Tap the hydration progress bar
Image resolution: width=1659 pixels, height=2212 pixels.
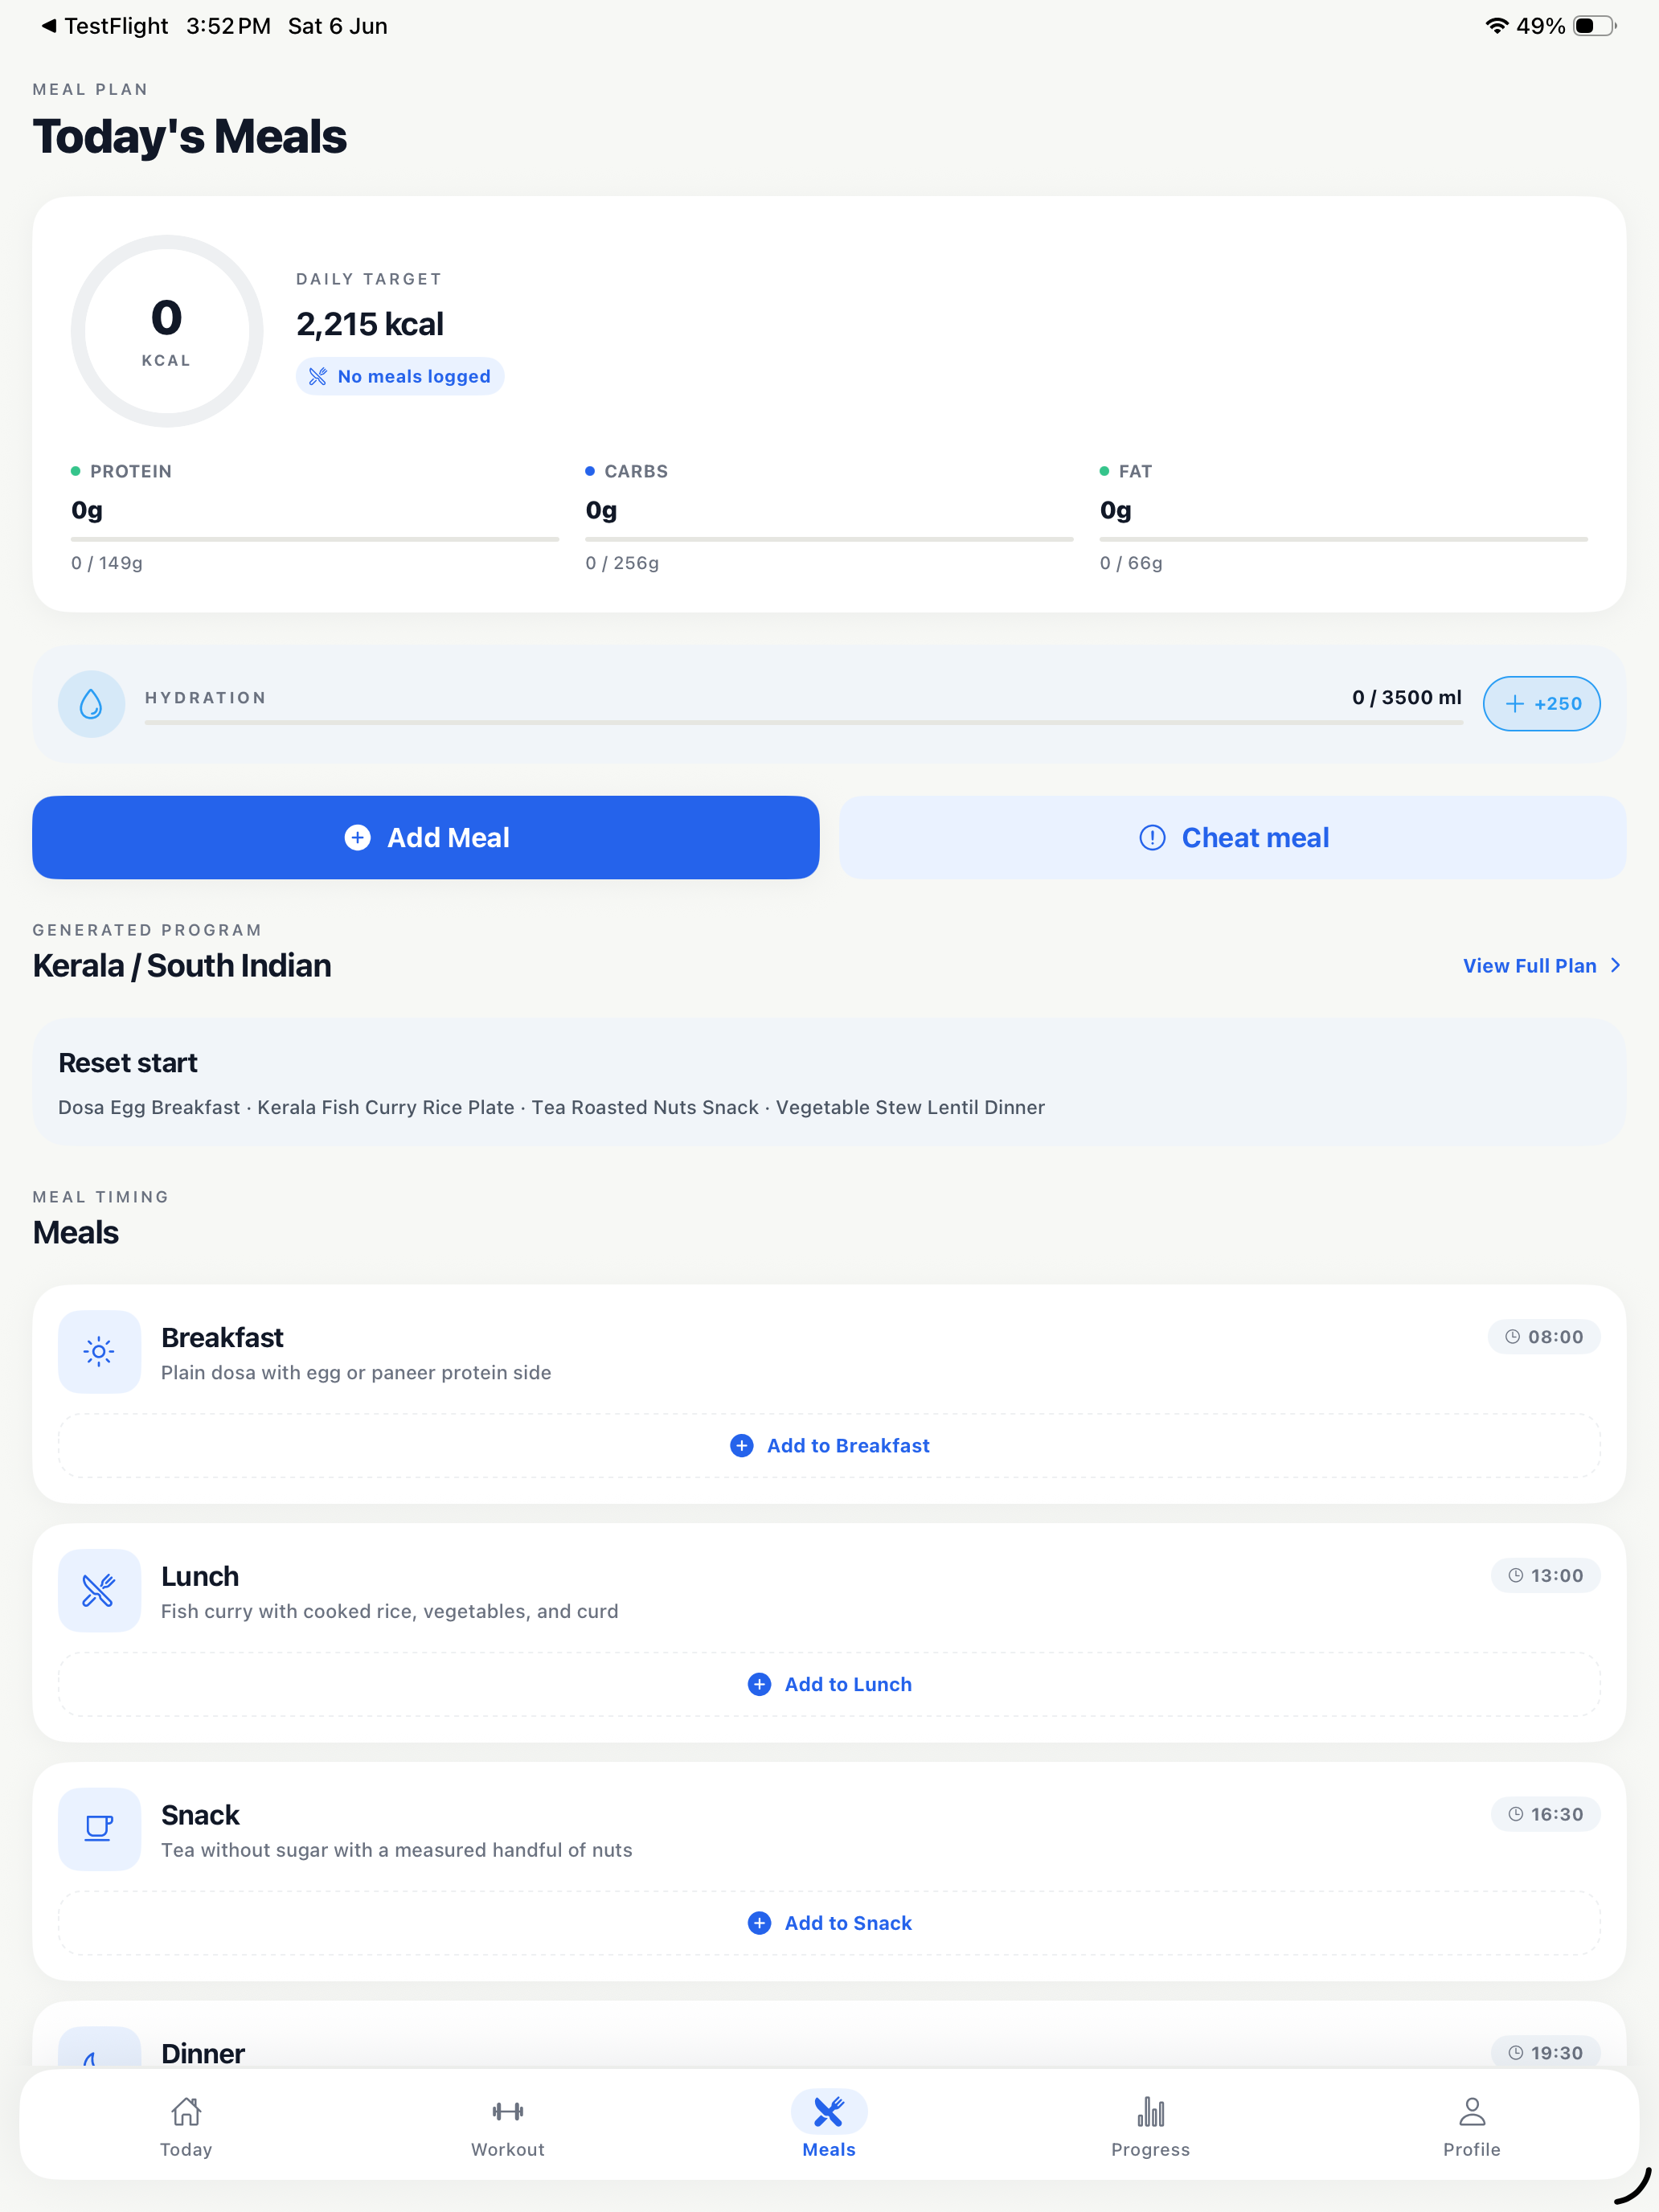click(803, 722)
